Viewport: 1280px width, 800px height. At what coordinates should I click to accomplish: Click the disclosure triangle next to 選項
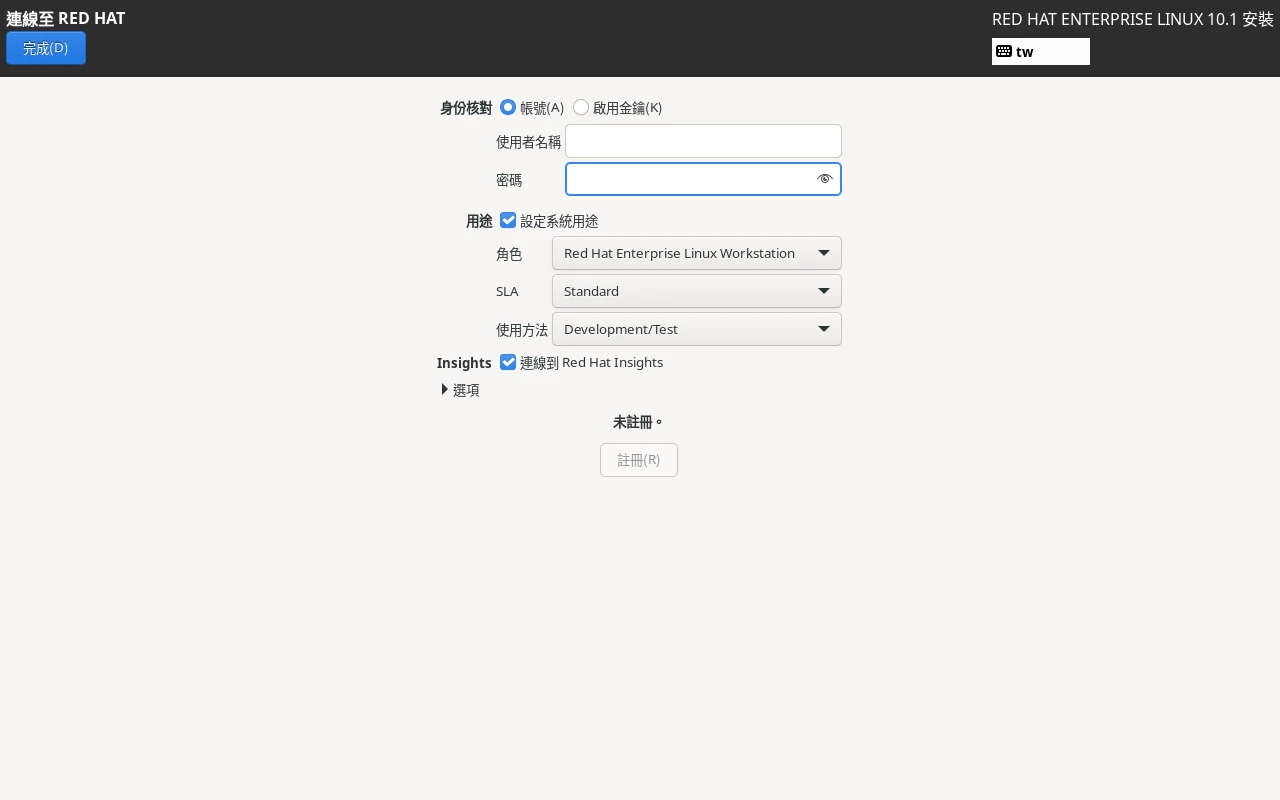click(x=444, y=389)
